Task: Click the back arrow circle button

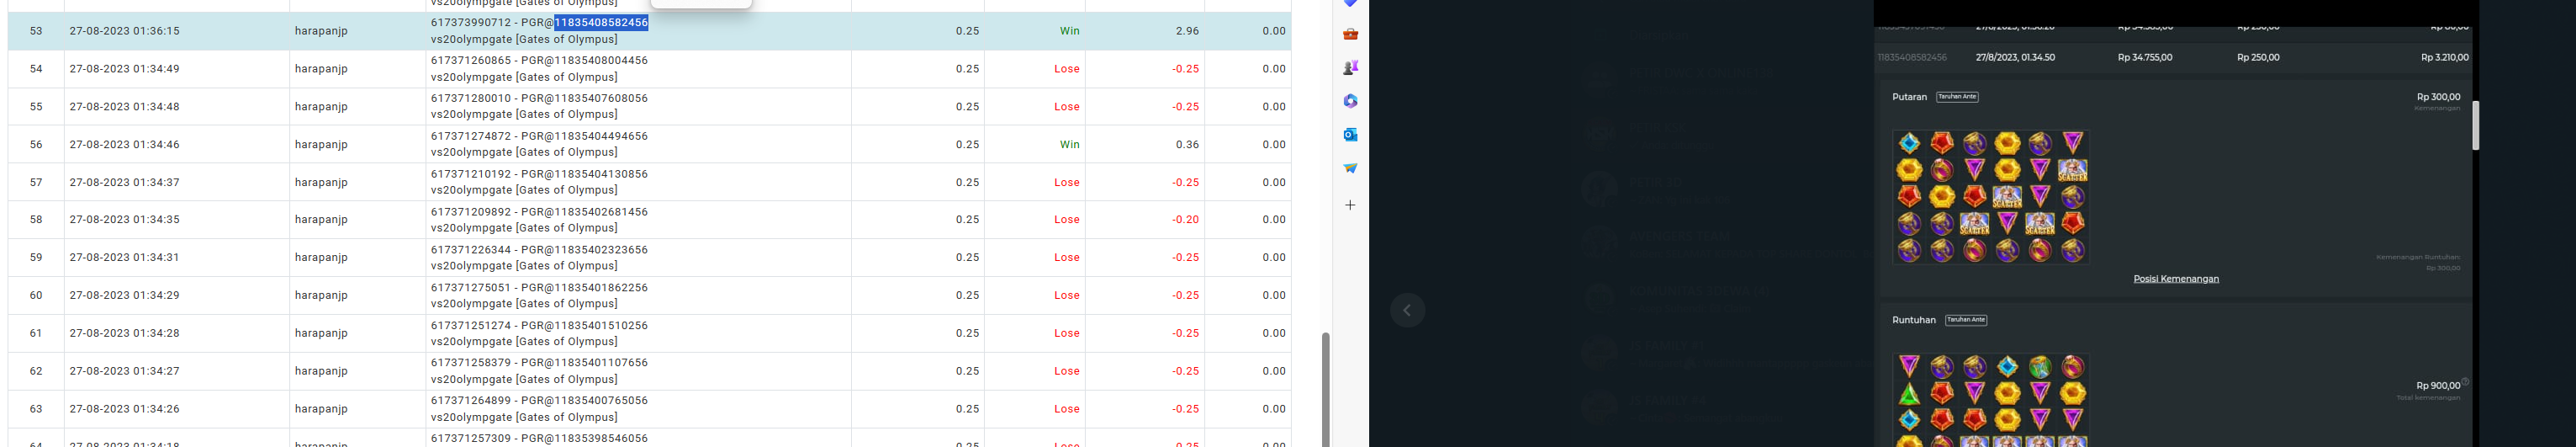Action: 1407,310
